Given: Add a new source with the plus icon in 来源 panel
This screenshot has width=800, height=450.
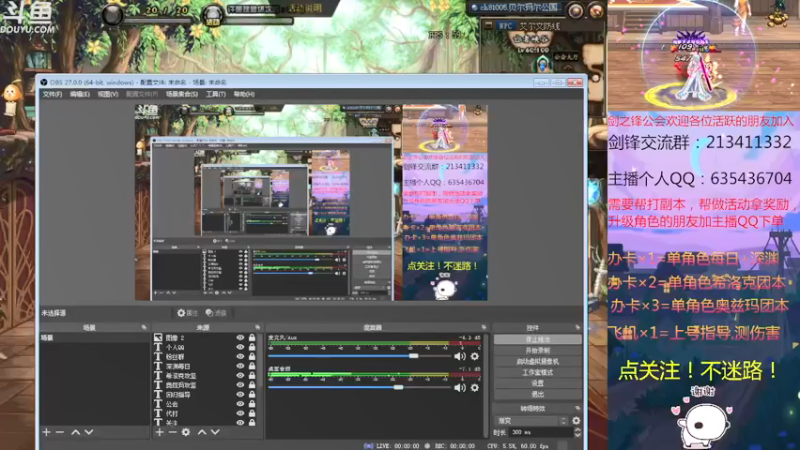Looking at the screenshot, I should tap(159, 432).
